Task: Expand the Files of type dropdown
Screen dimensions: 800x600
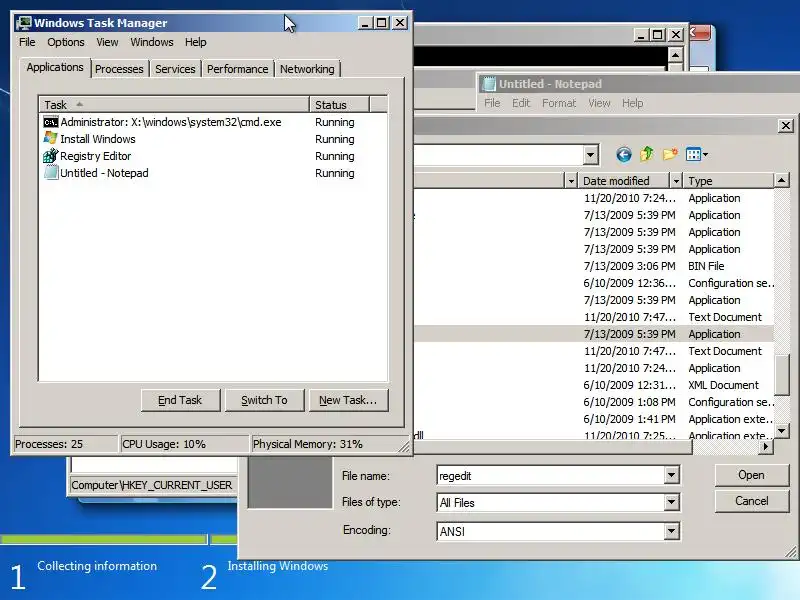Action: [x=671, y=503]
